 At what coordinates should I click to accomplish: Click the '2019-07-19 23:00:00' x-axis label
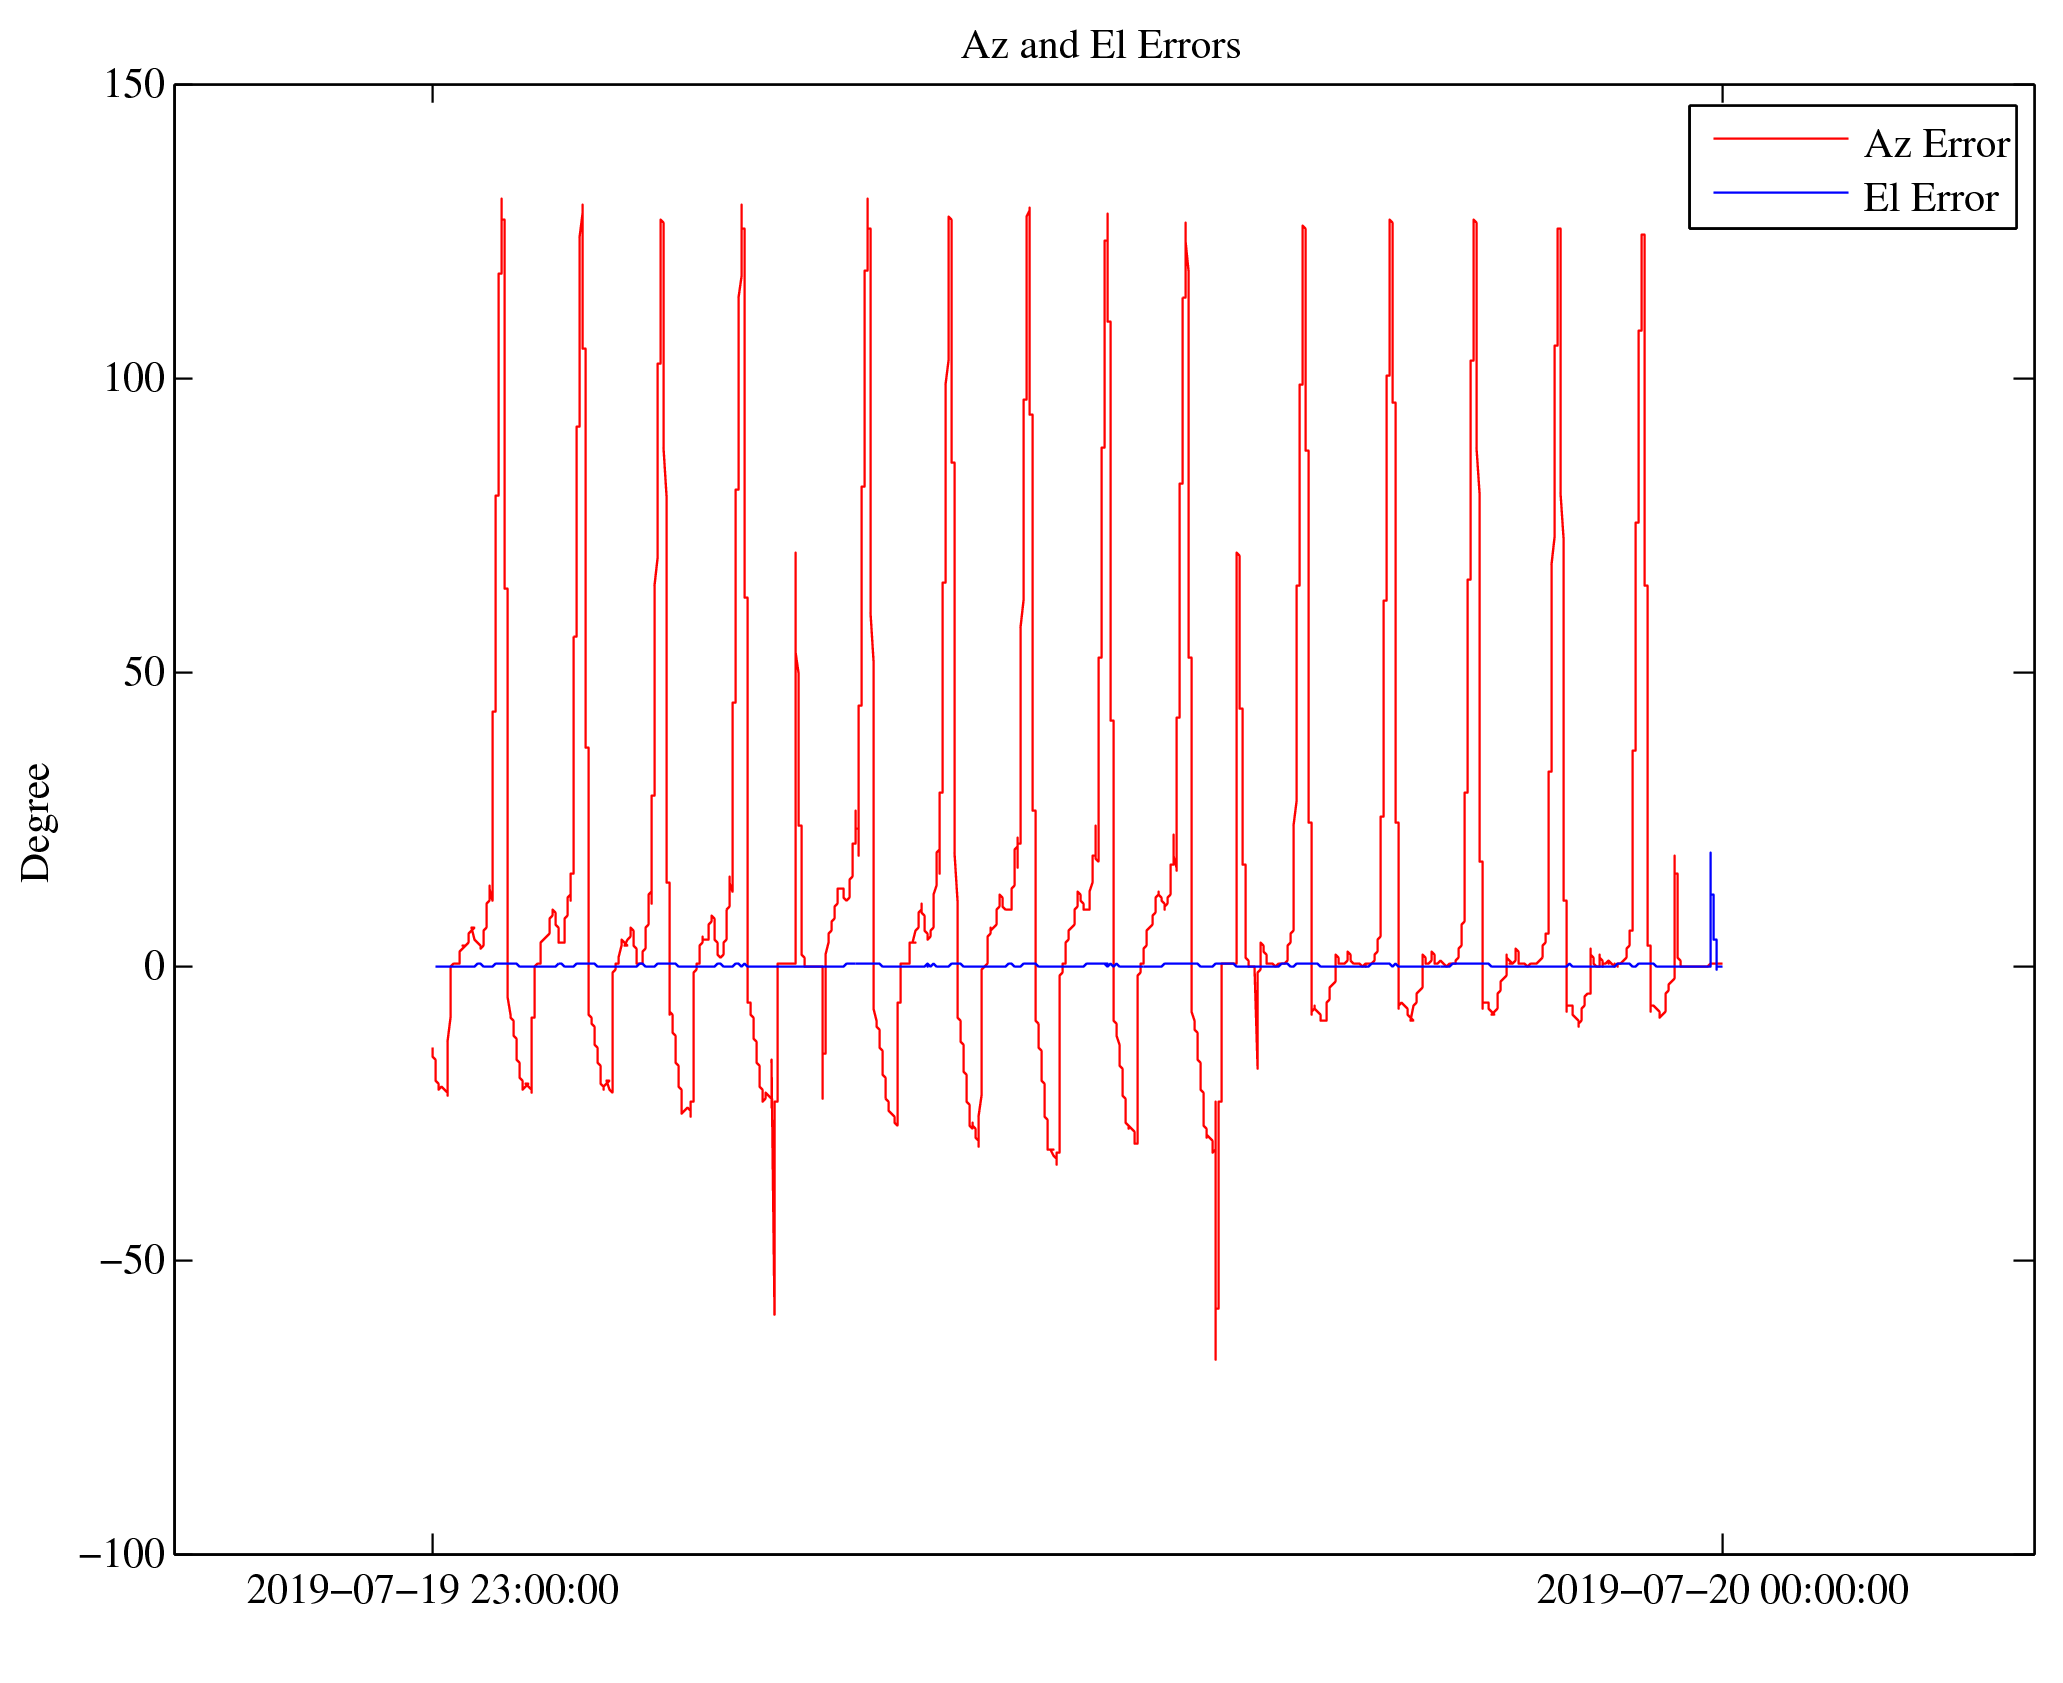[432, 1591]
